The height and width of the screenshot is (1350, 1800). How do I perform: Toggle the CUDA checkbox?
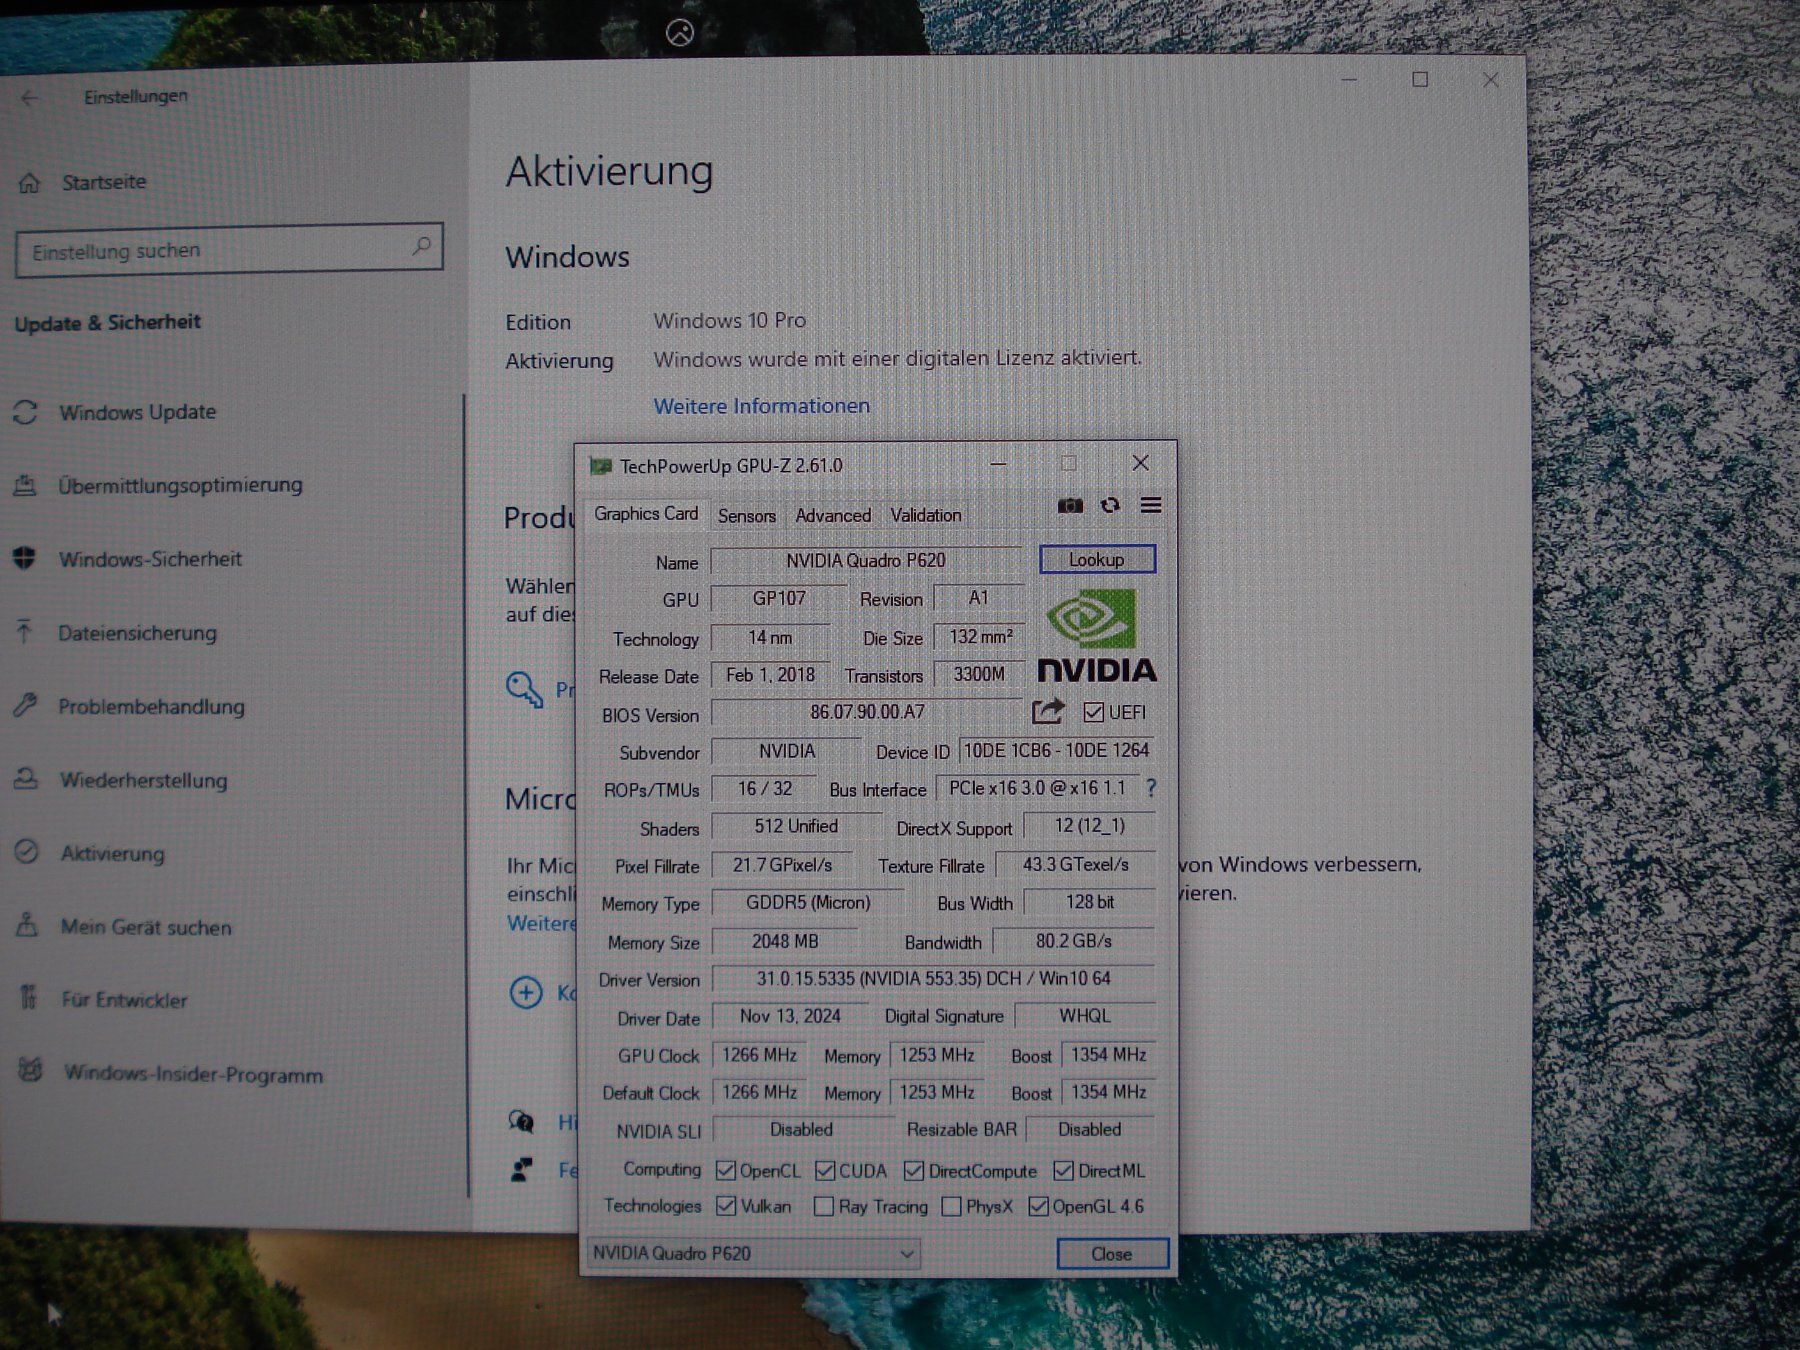[x=825, y=1171]
